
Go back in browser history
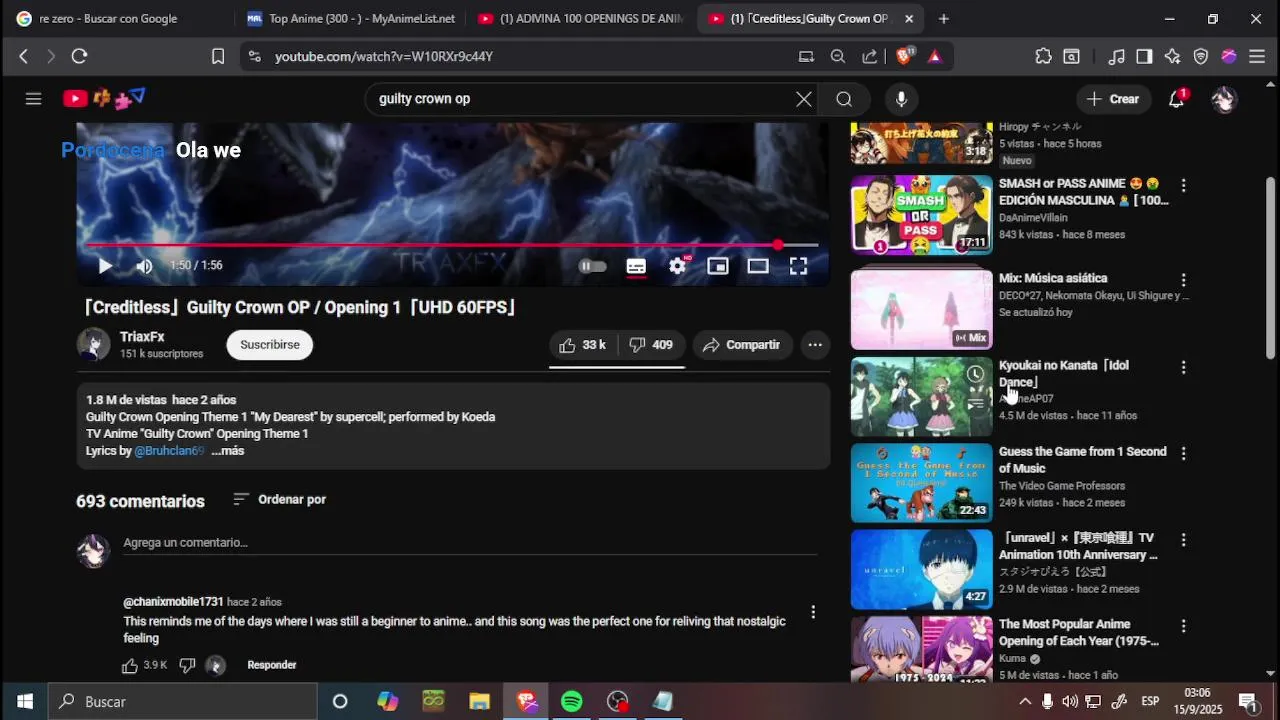pos(24,57)
